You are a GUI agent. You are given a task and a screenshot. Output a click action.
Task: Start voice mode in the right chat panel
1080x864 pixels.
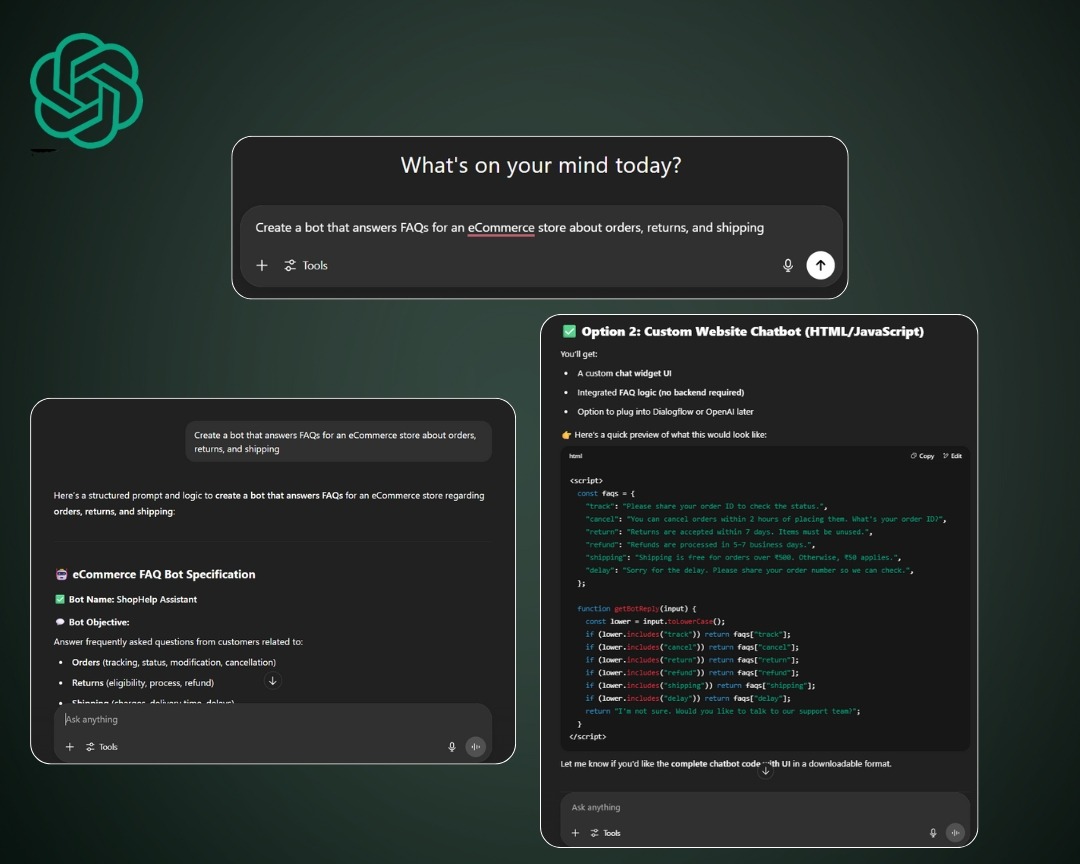click(955, 832)
